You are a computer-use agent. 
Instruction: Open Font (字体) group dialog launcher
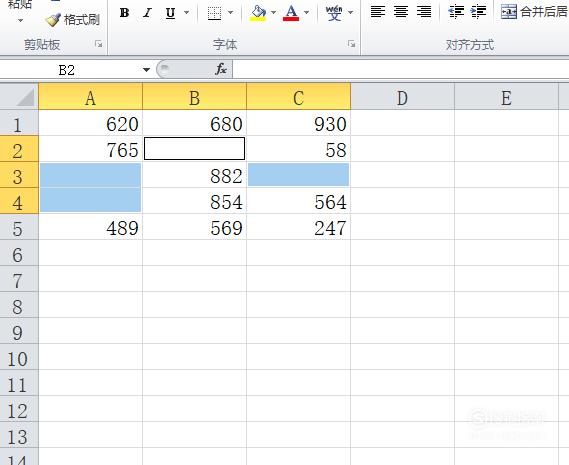coord(351,44)
